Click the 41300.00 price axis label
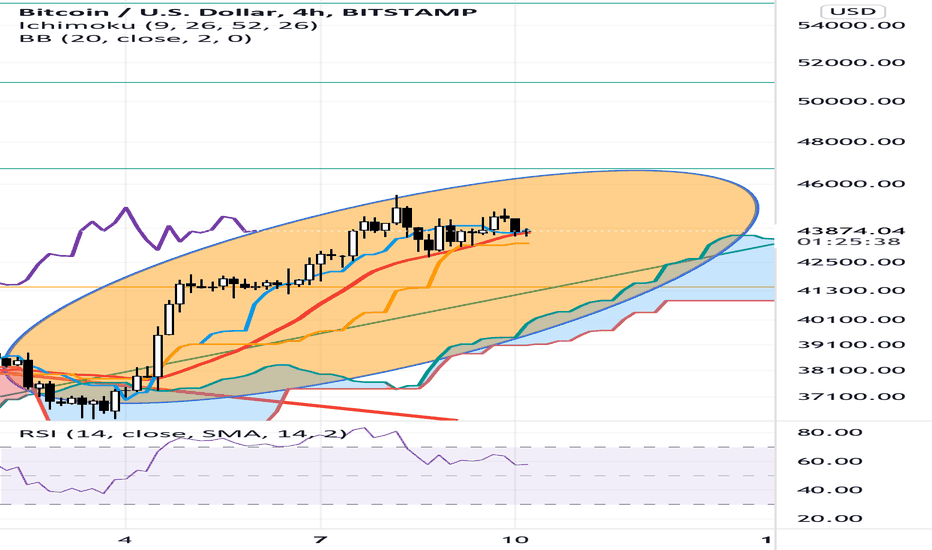Image resolution: width=932 pixels, height=550 pixels. click(x=851, y=291)
